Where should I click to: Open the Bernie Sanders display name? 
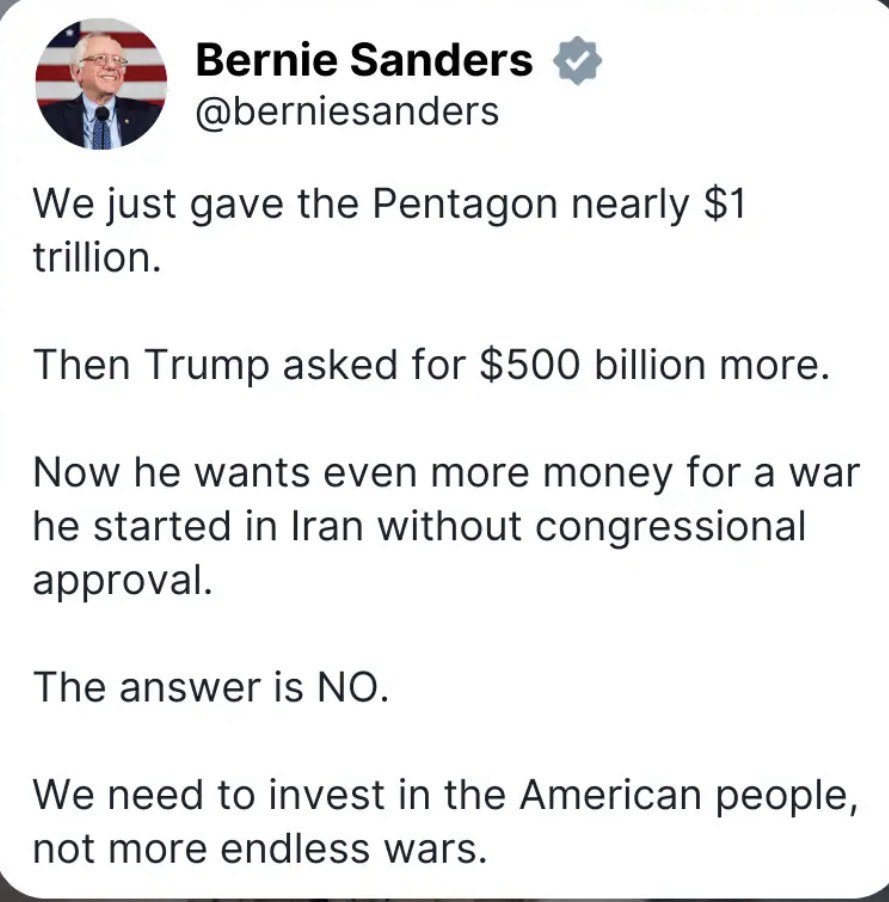364,62
